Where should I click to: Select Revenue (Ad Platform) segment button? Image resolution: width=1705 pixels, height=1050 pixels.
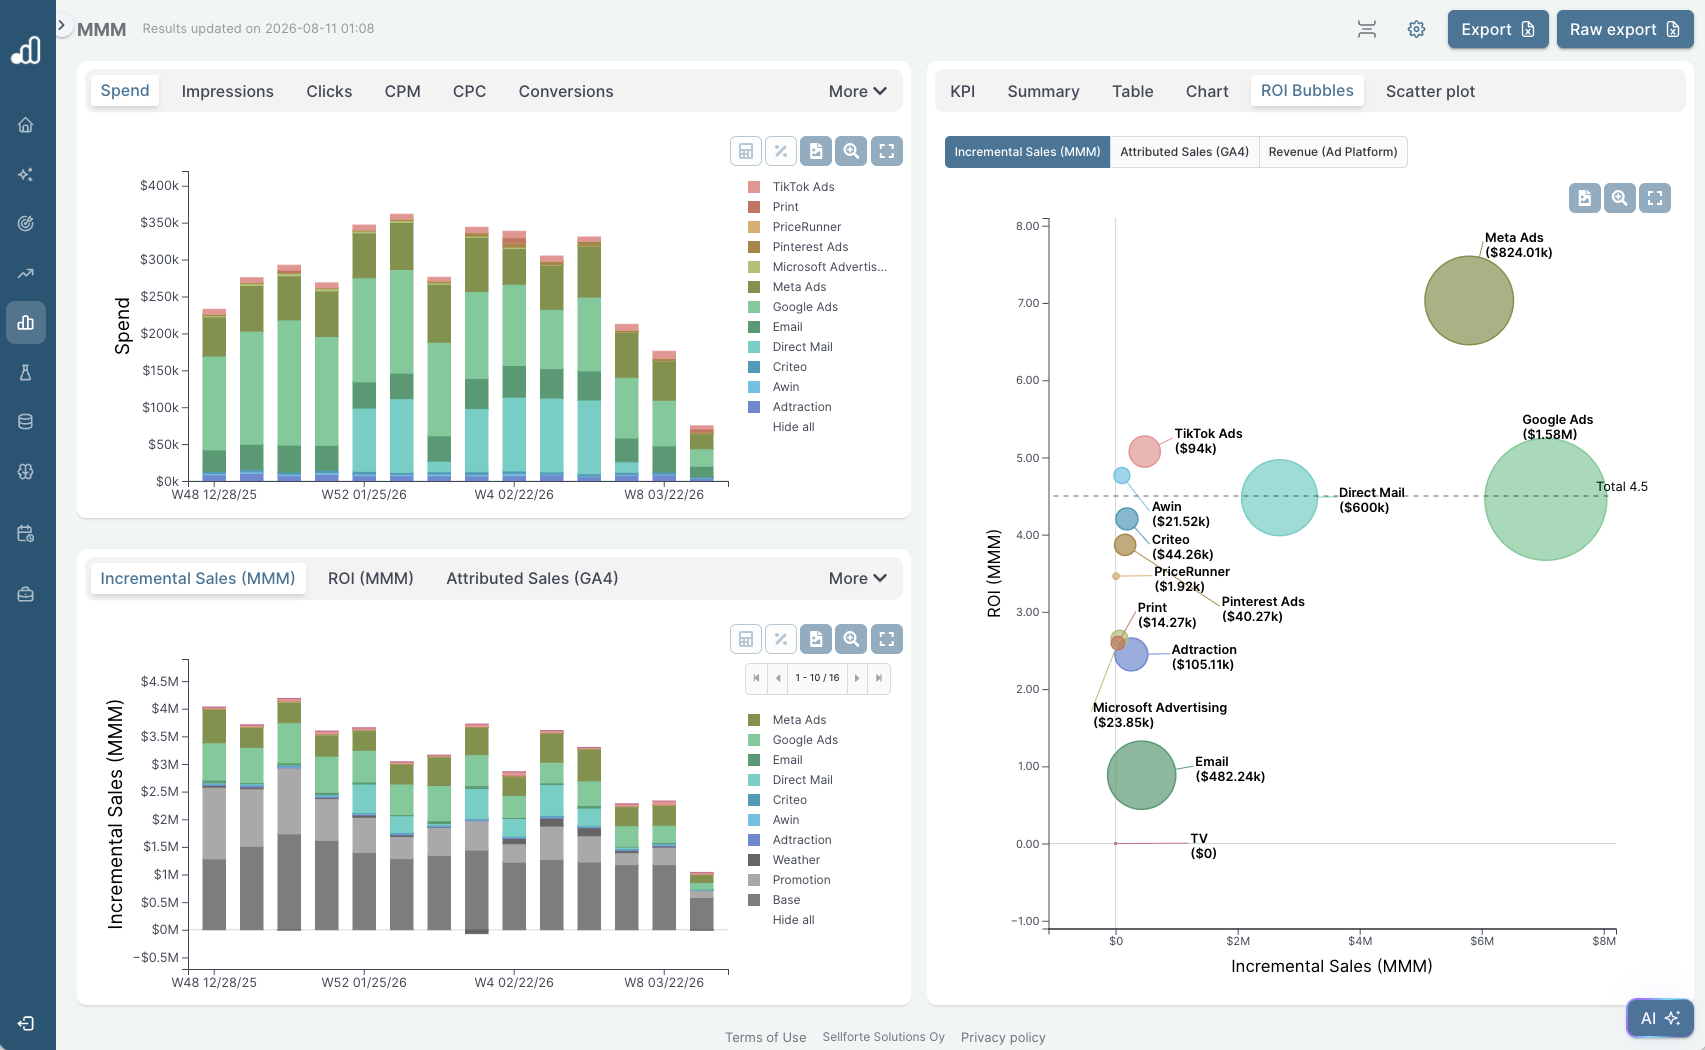tap(1333, 152)
